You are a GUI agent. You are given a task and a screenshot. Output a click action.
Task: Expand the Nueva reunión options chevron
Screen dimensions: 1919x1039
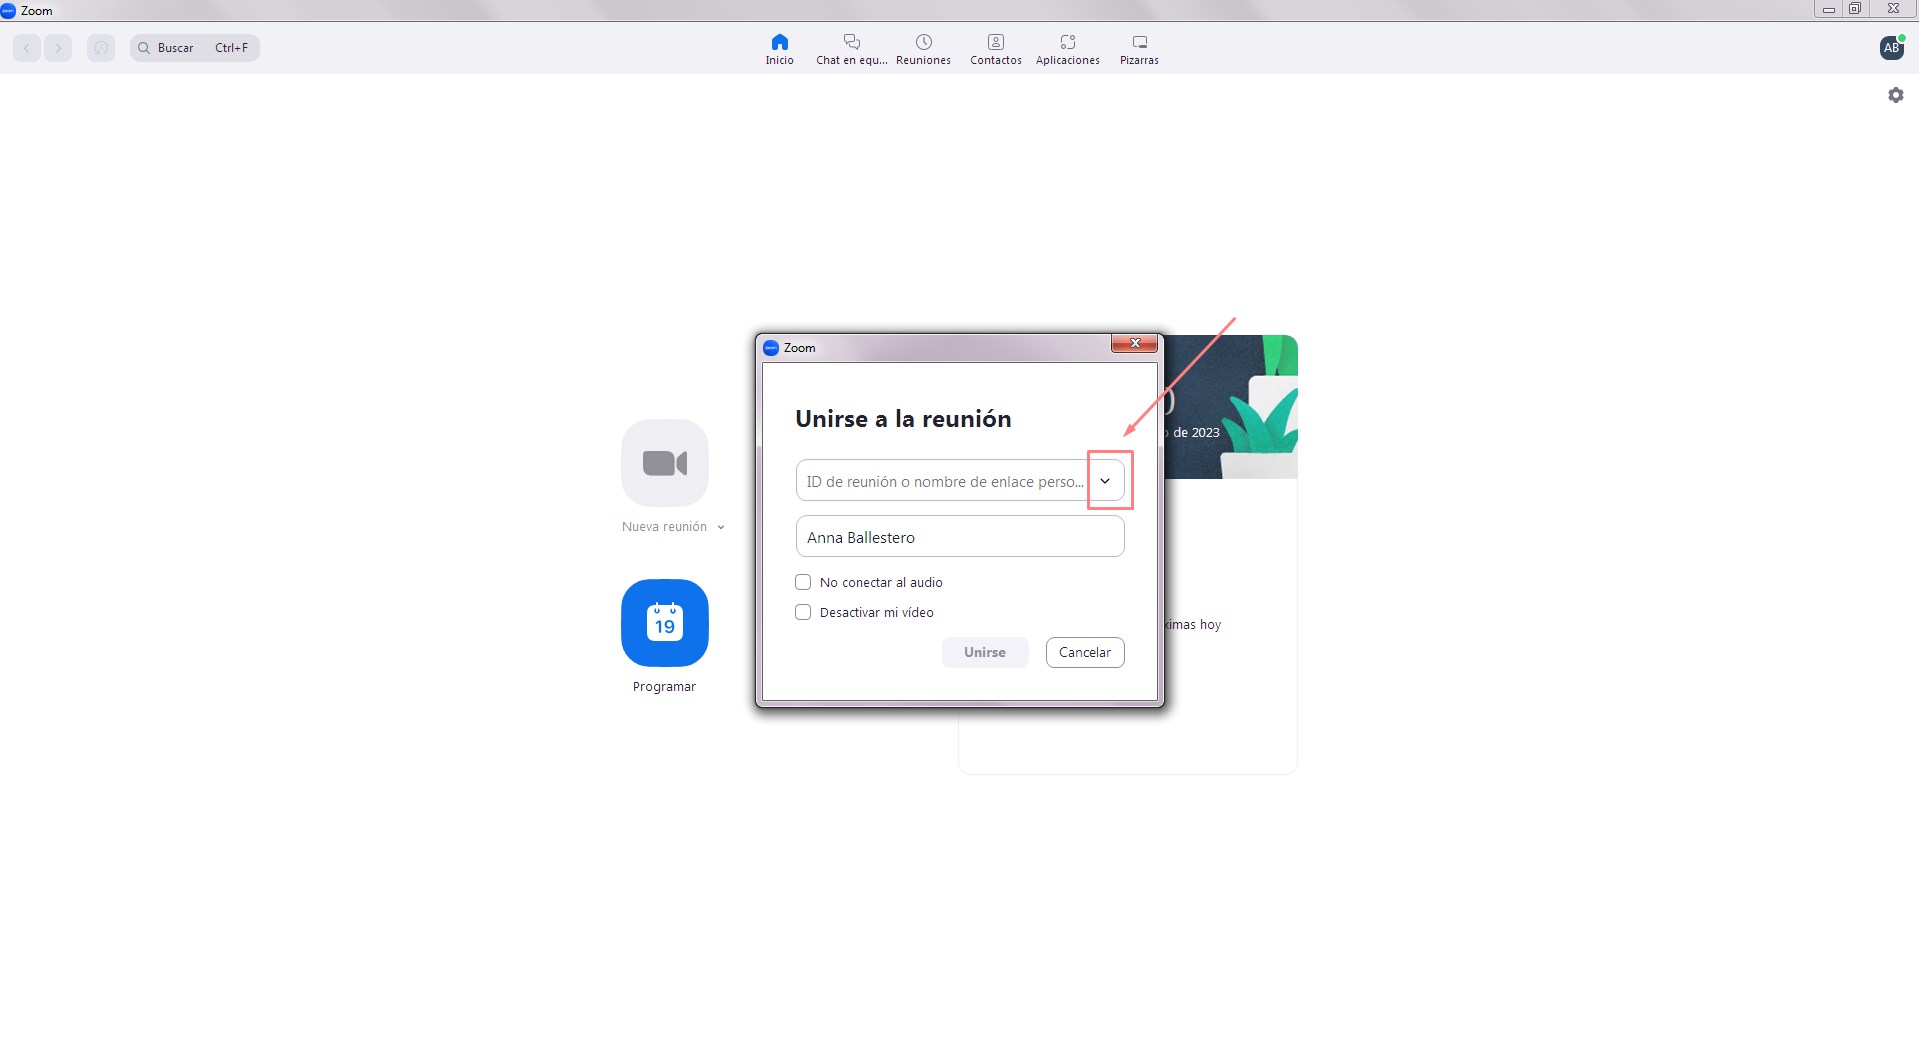click(720, 527)
